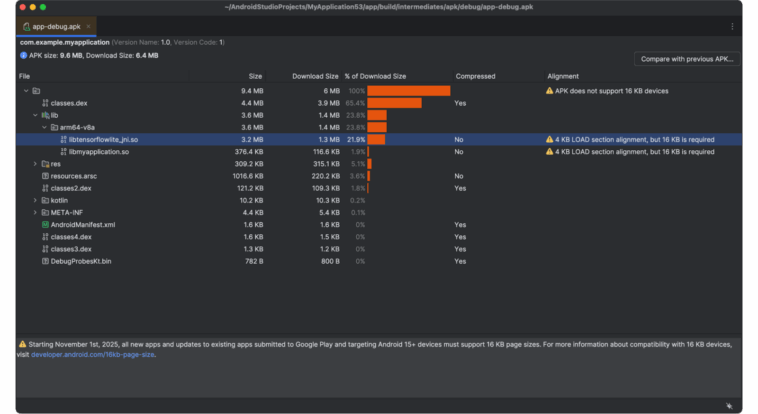This screenshot has height=414, width=758.
Task: Click the AndroidManifest.xml file icon
Action: click(45, 224)
